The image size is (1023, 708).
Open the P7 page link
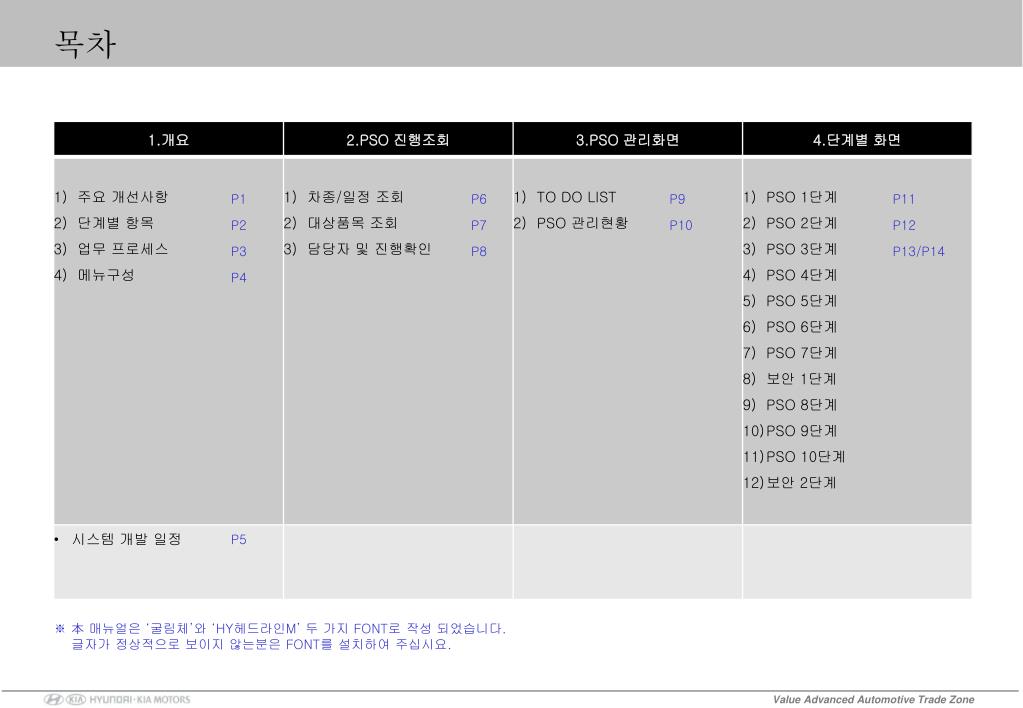point(478,224)
